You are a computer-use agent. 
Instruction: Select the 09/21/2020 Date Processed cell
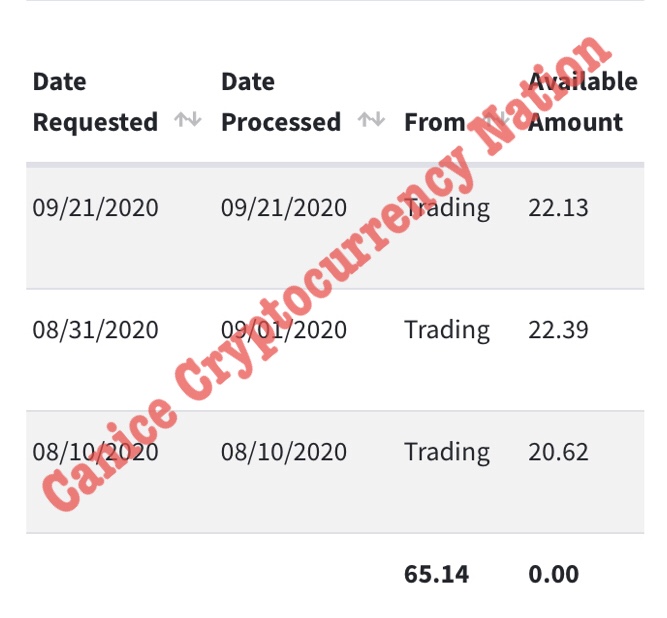click(284, 208)
